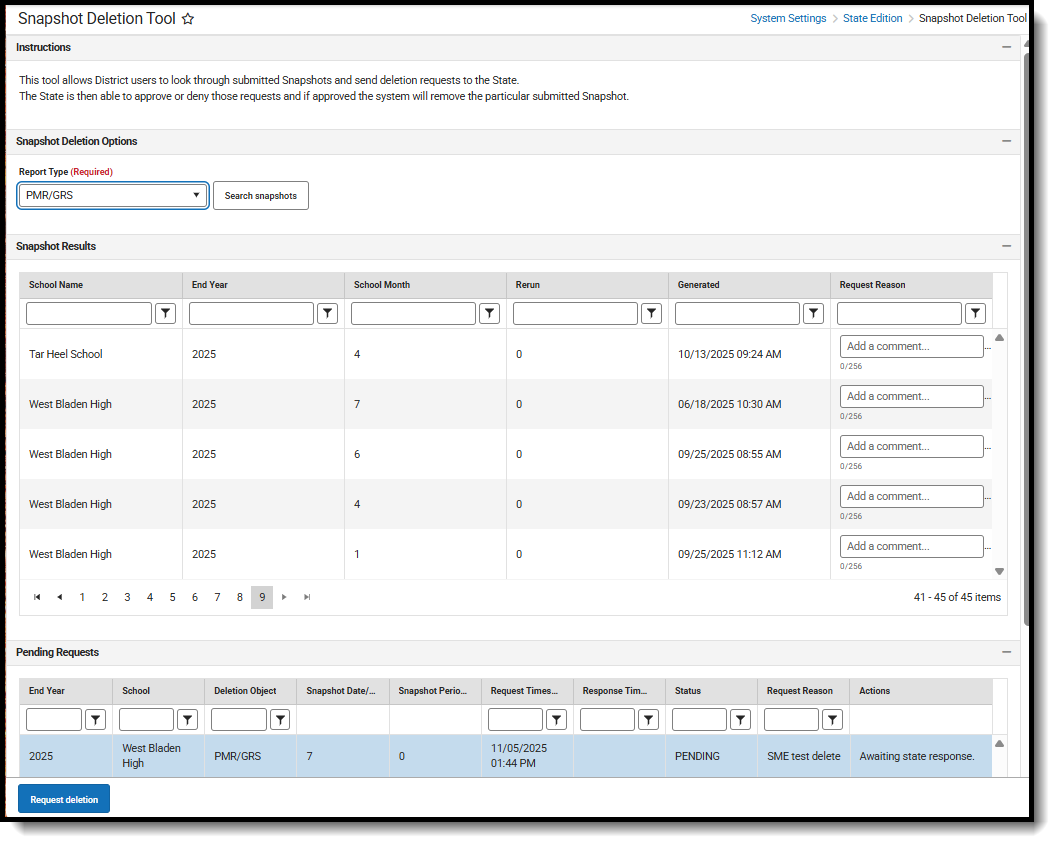Open the Generated column filter icon
Viewport: 1059px width, 847px height.
[x=813, y=313]
